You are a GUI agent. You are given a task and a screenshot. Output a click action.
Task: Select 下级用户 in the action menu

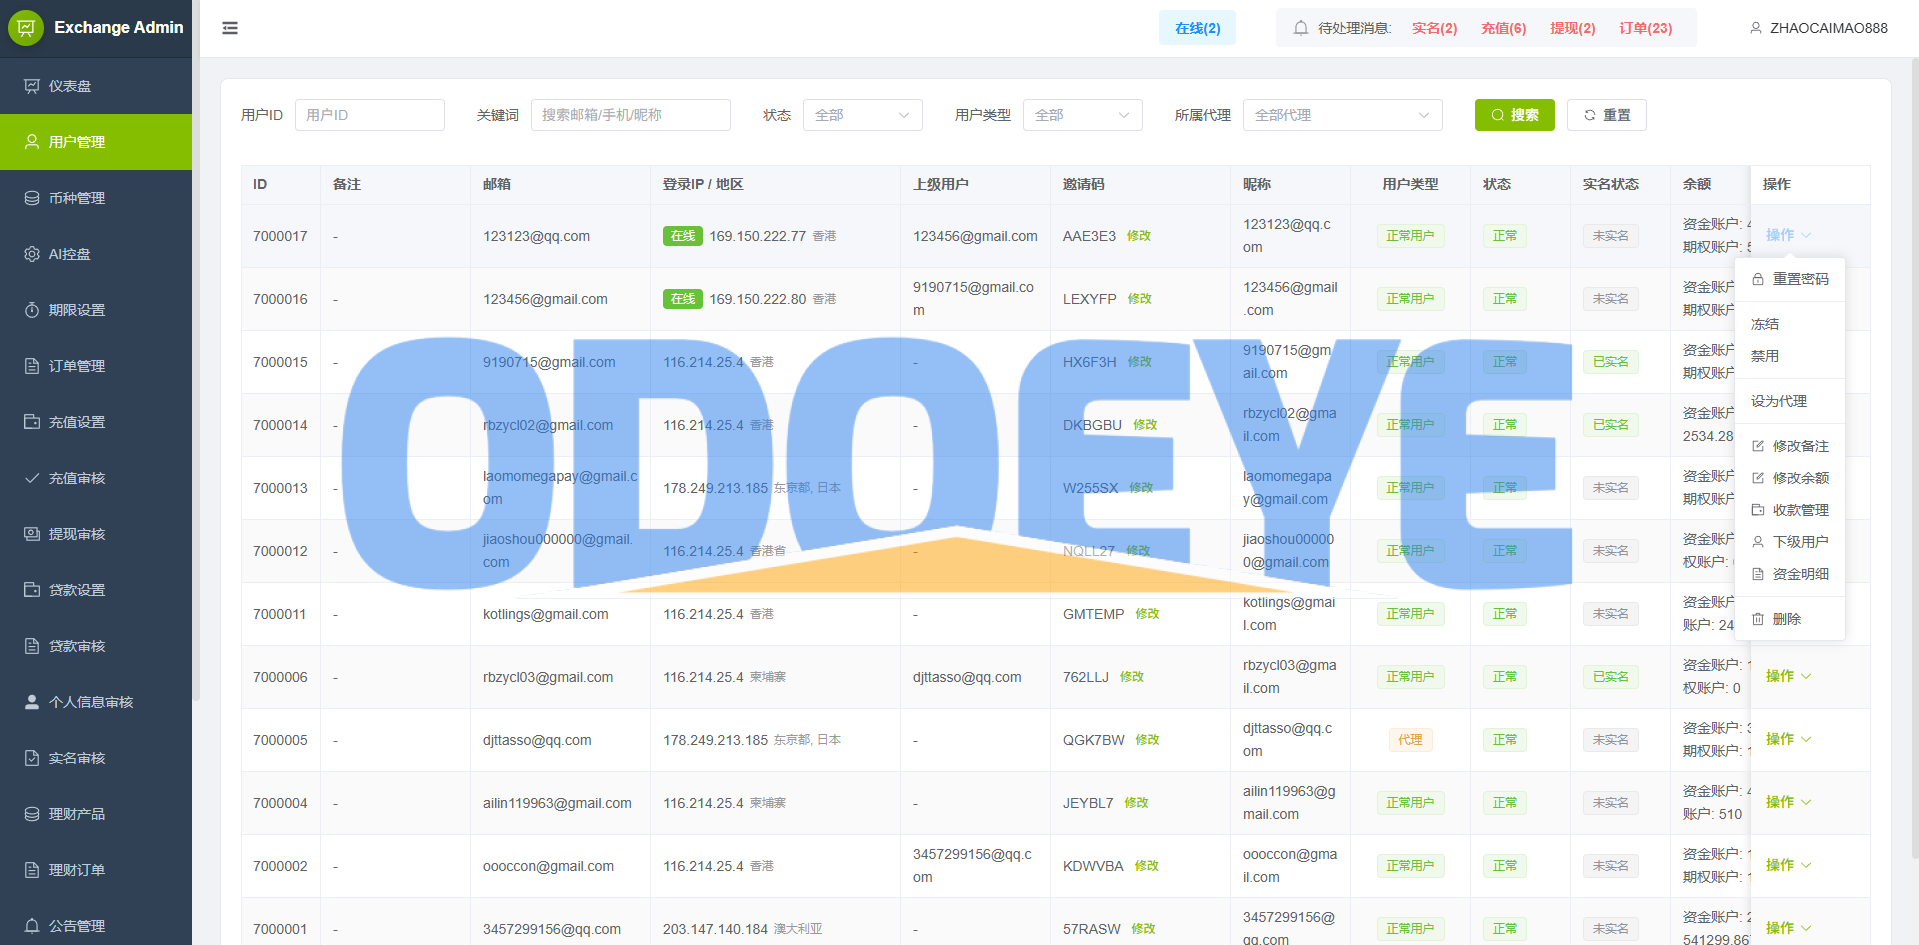[x=1790, y=542]
